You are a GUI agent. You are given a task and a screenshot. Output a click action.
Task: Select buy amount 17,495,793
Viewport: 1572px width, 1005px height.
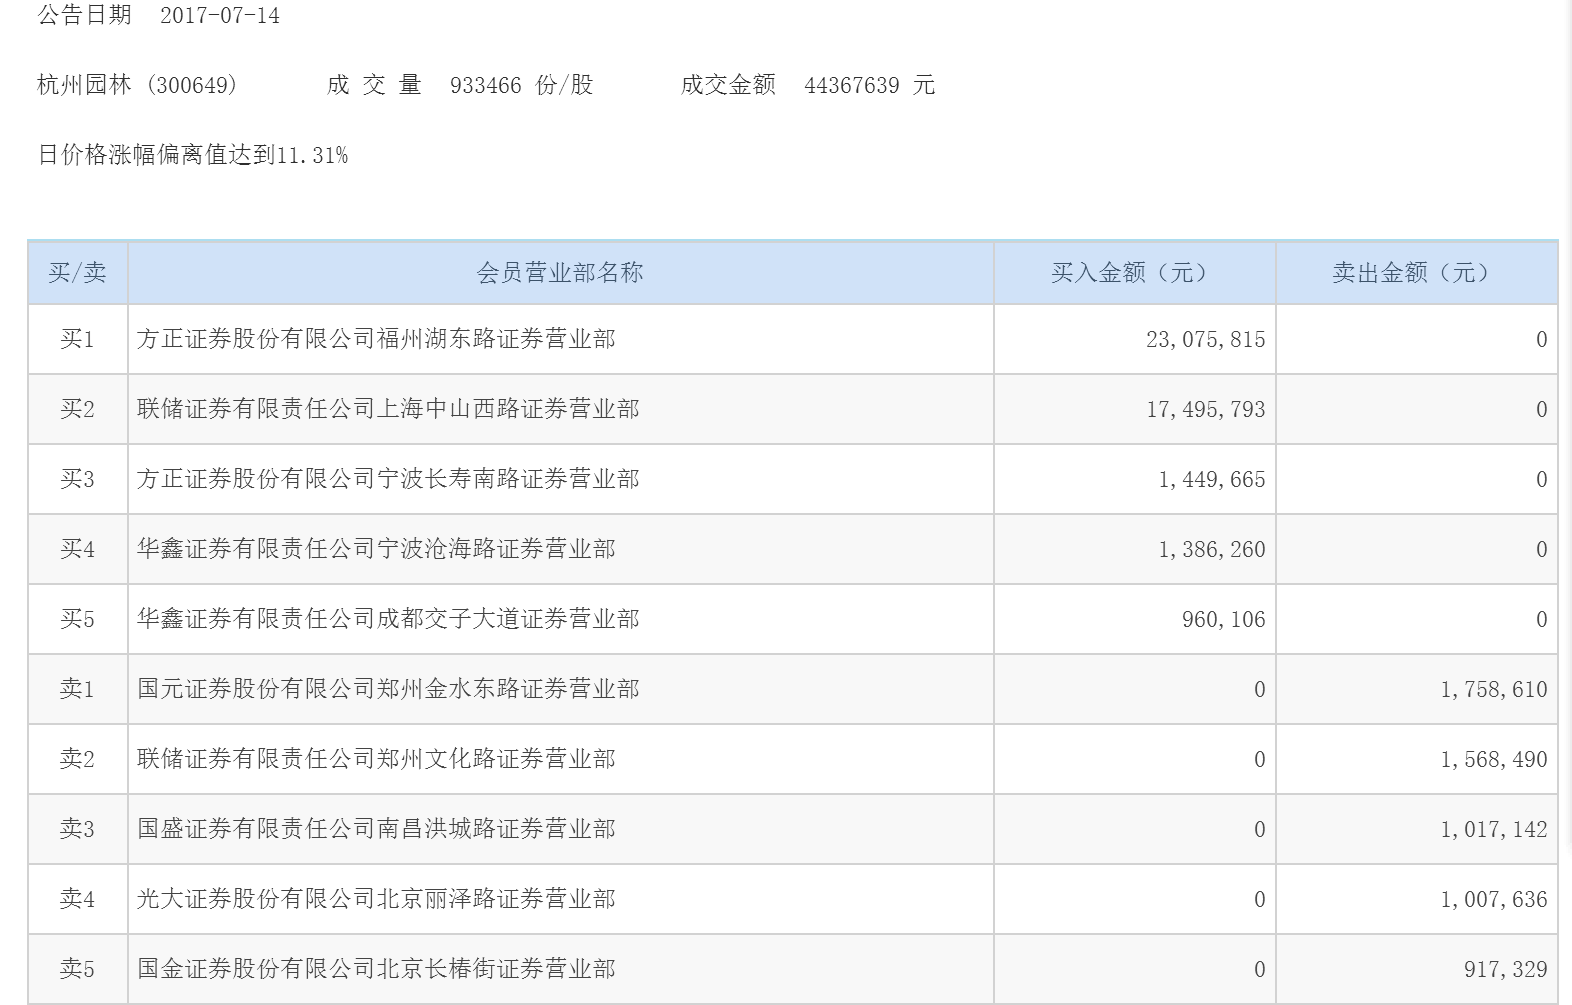[1206, 410]
